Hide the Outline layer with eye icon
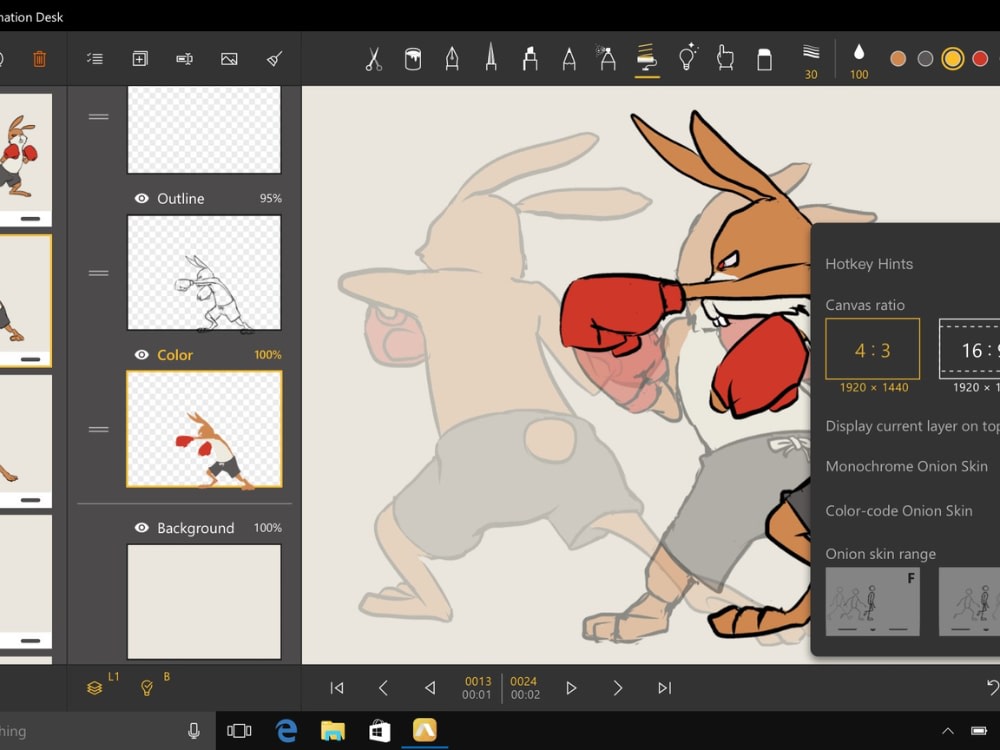 coord(142,198)
